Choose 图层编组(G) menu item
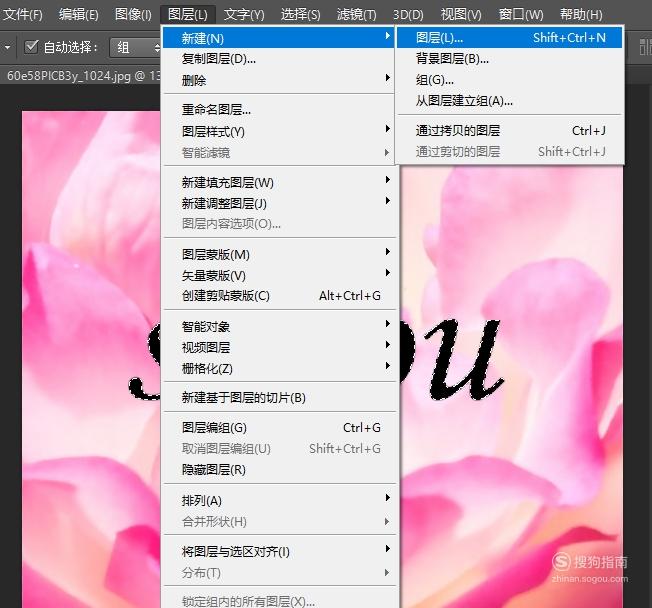The image size is (652, 608). tap(278, 428)
